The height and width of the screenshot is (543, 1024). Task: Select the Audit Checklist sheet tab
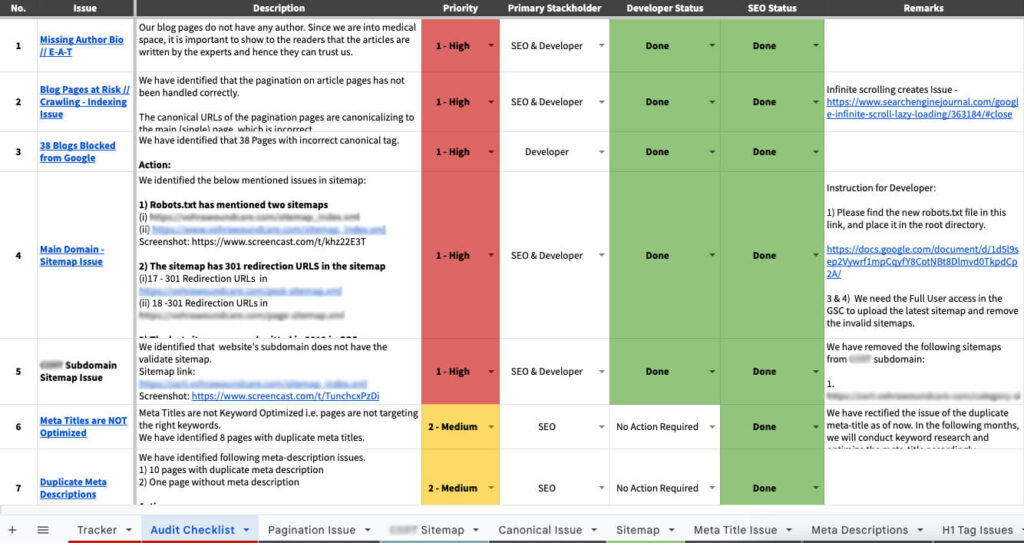(x=193, y=530)
